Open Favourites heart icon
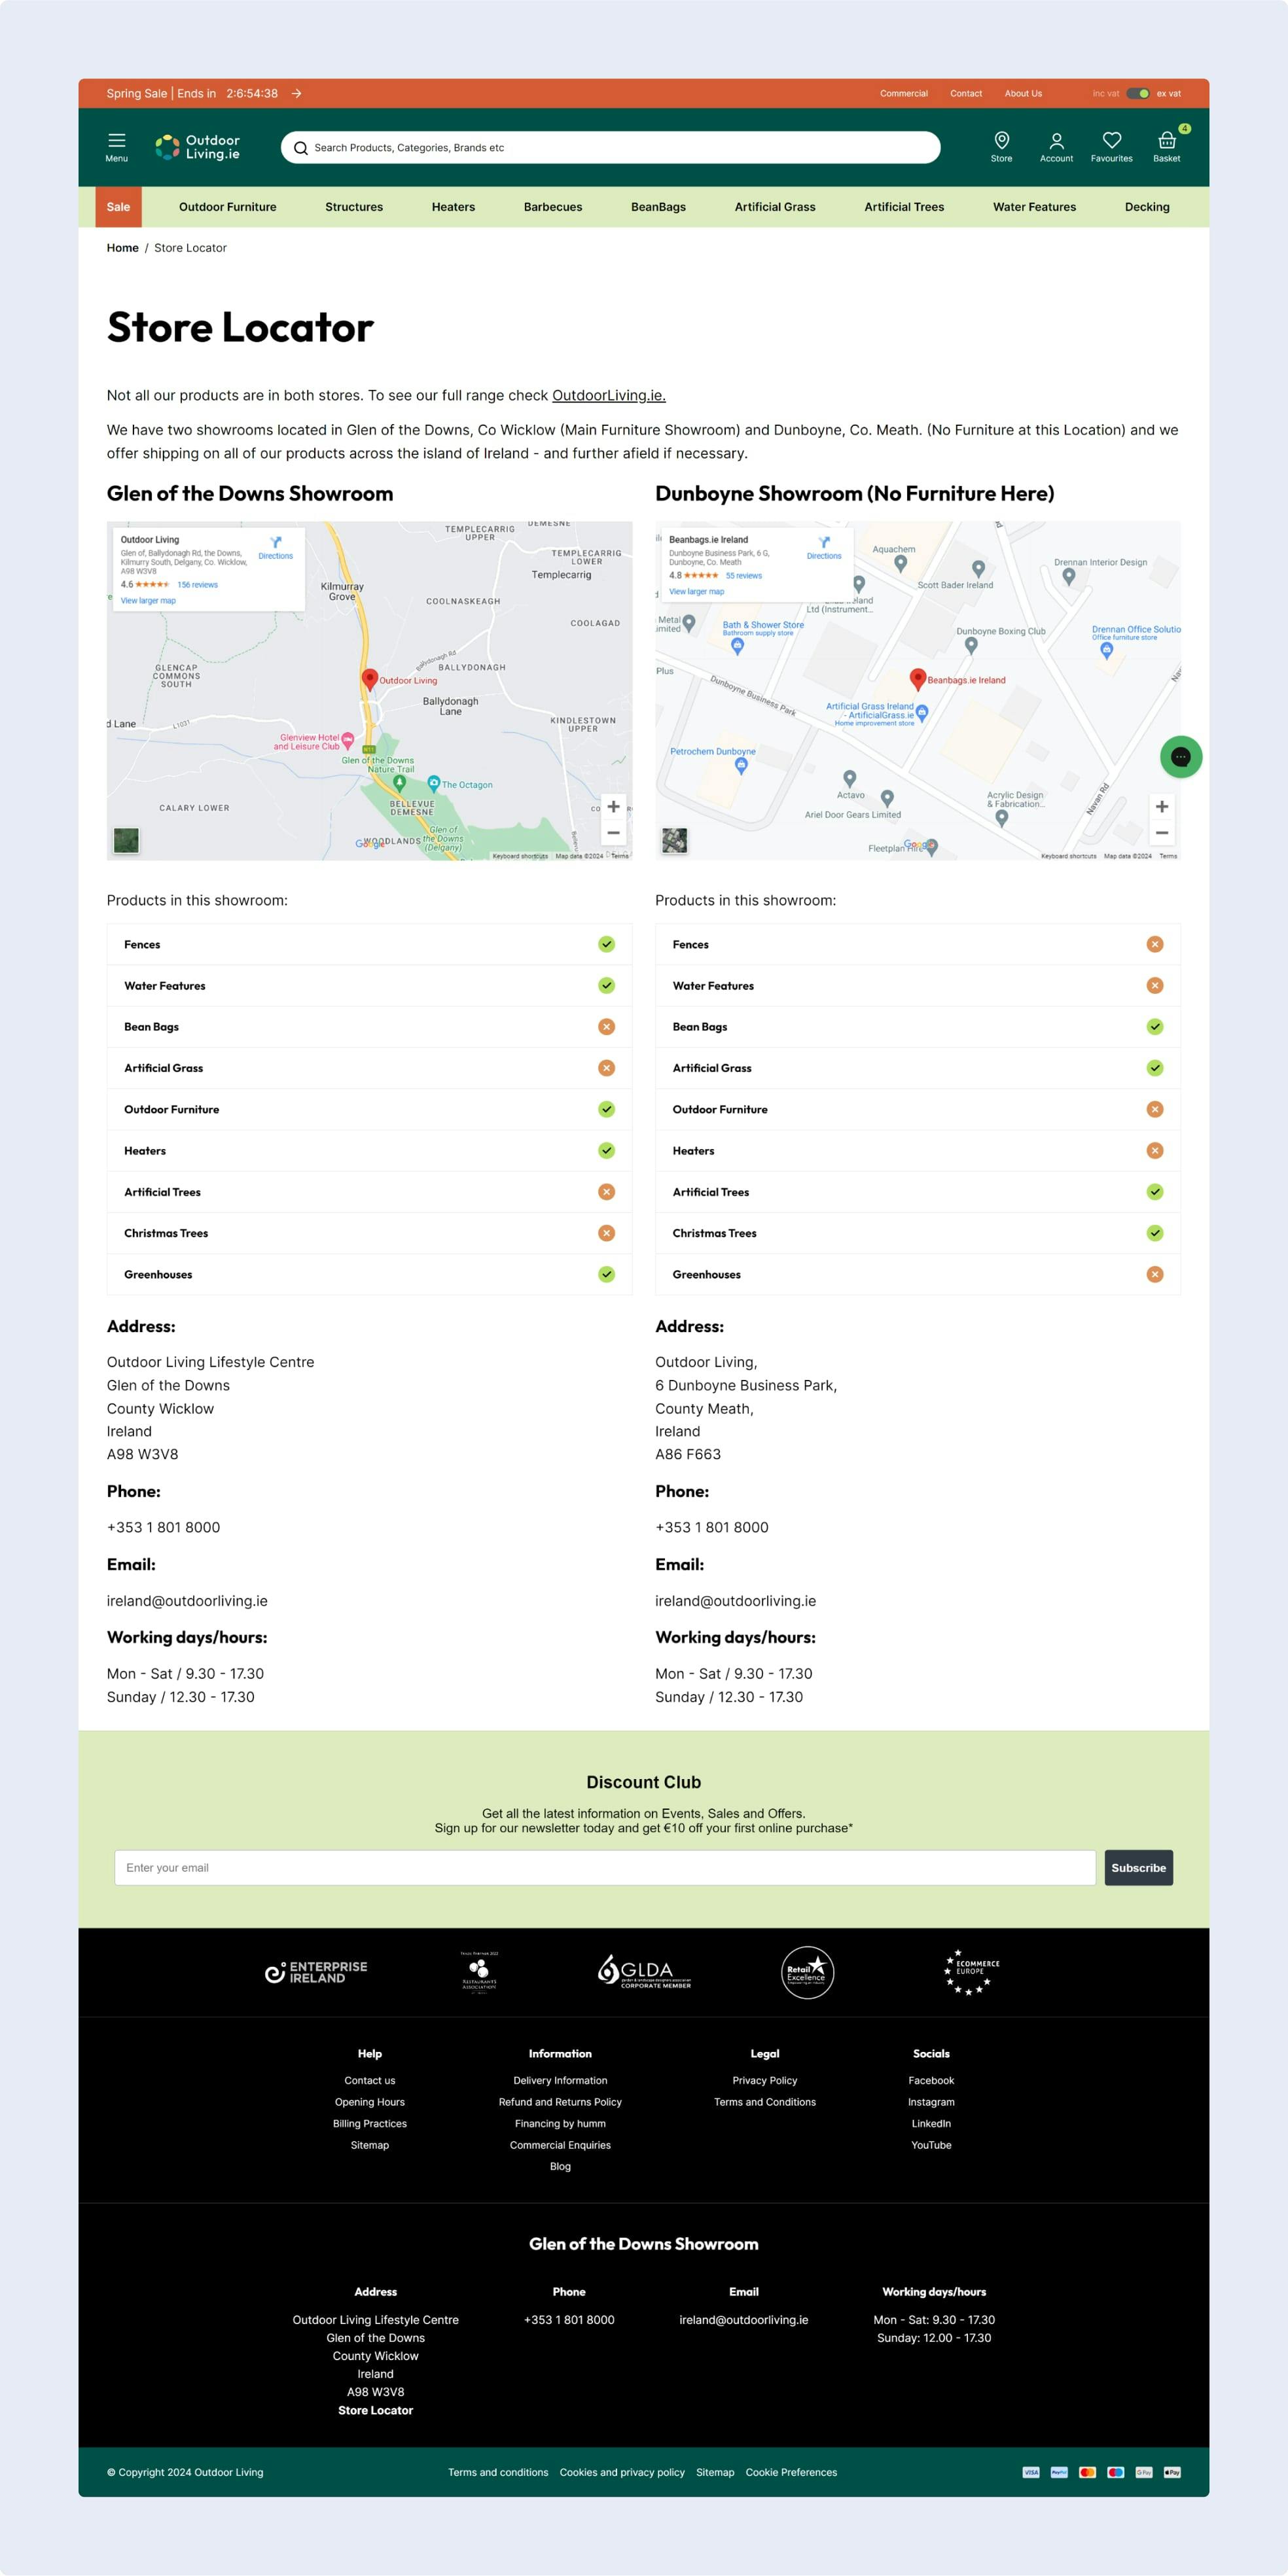This screenshot has width=1288, height=2576. 1111,141
